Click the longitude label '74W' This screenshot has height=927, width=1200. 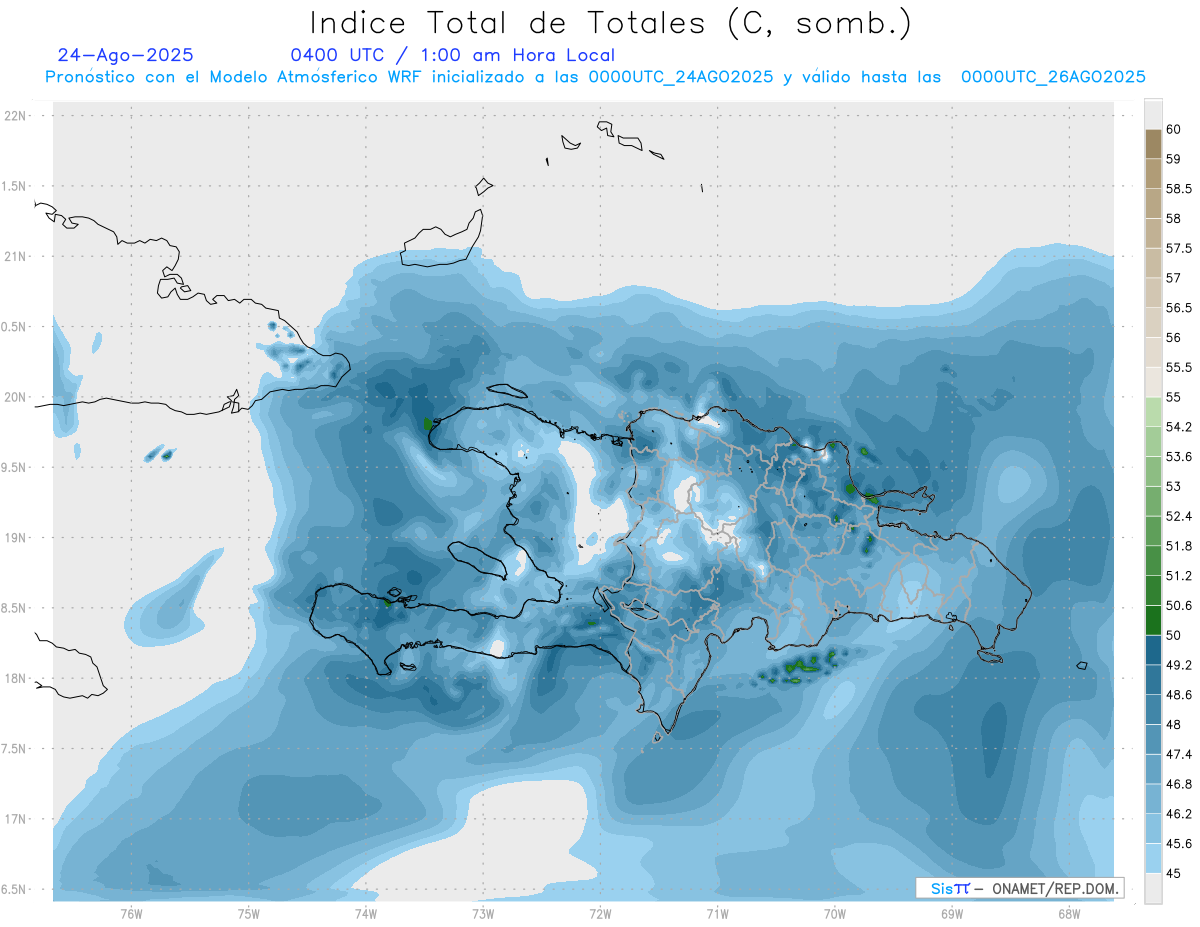click(x=366, y=914)
